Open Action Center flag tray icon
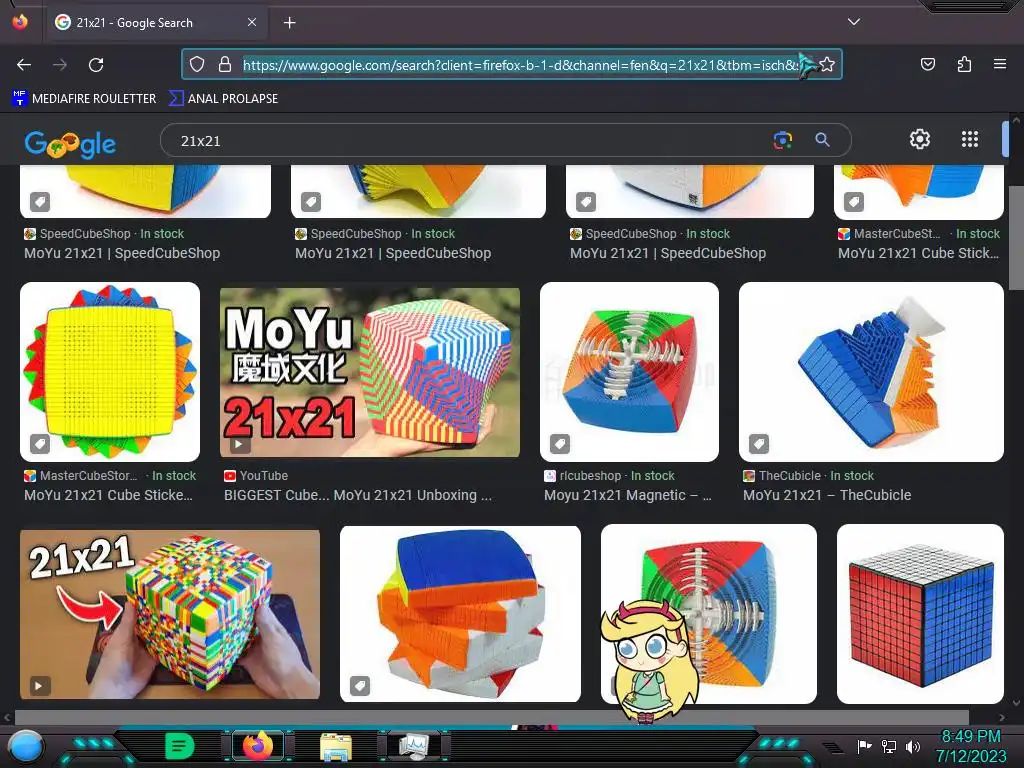1024x768 pixels. coord(864,746)
